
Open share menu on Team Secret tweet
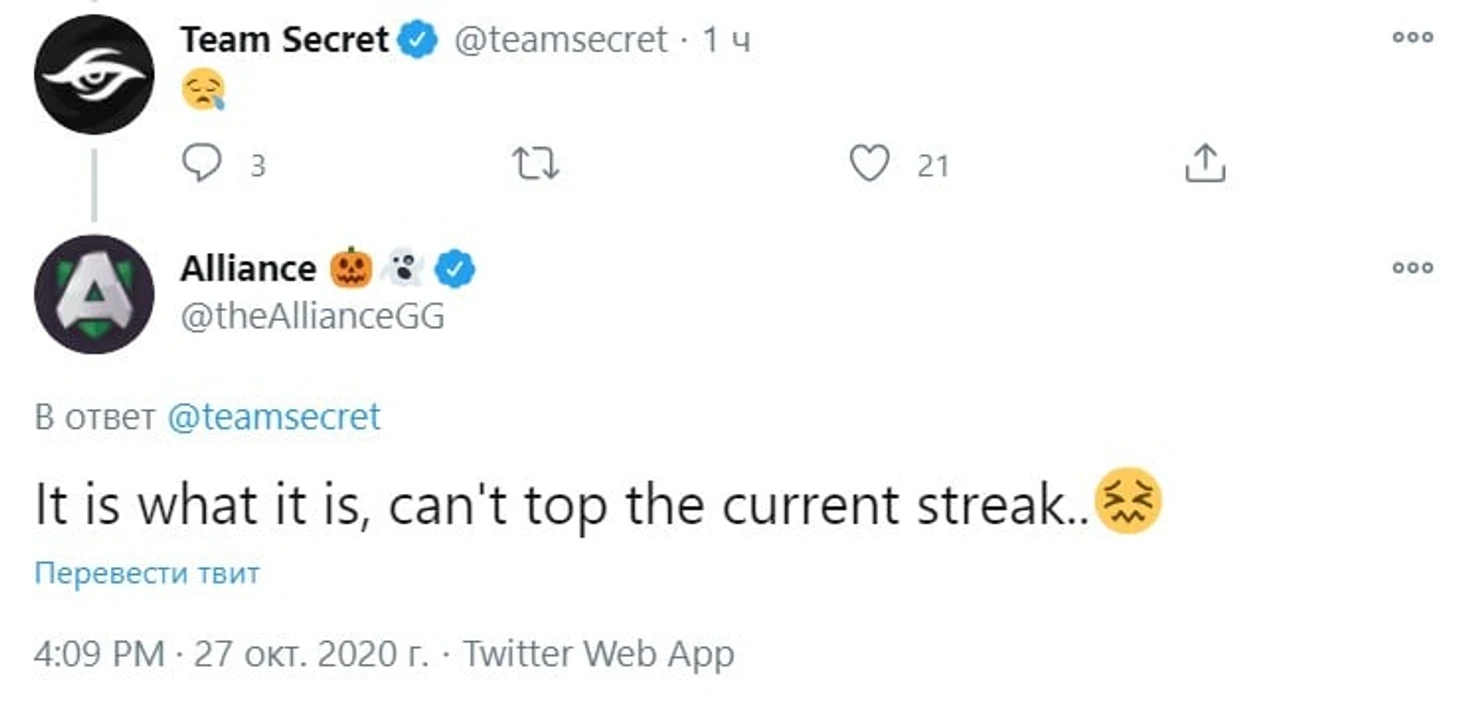(x=1205, y=164)
